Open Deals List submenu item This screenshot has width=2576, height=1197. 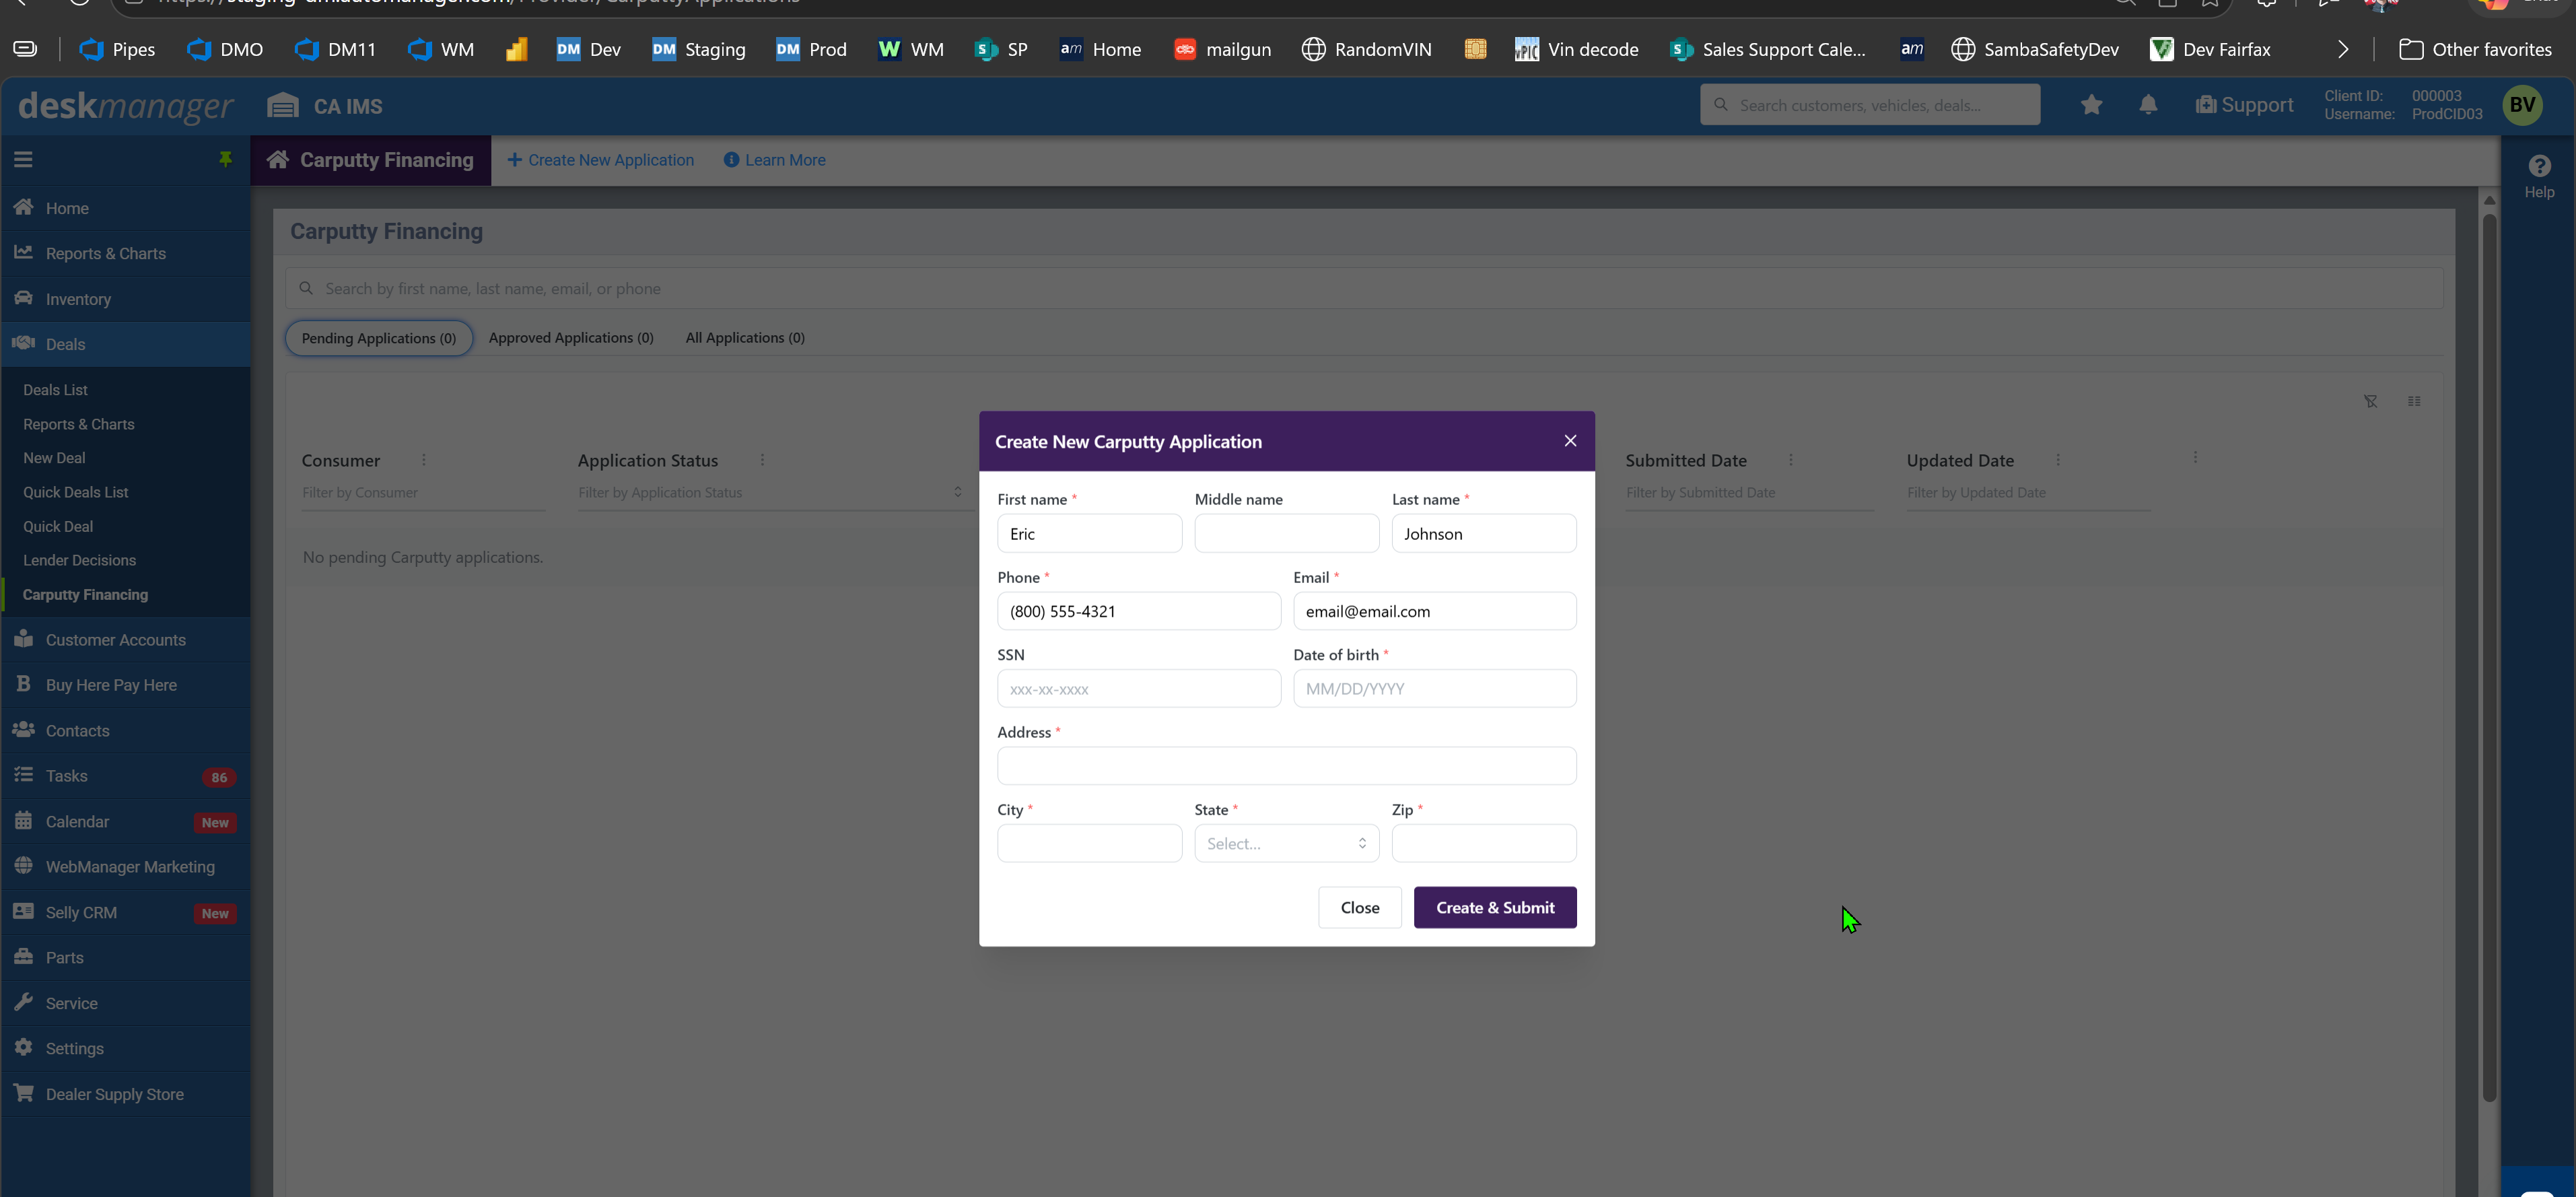pos(56,390)
